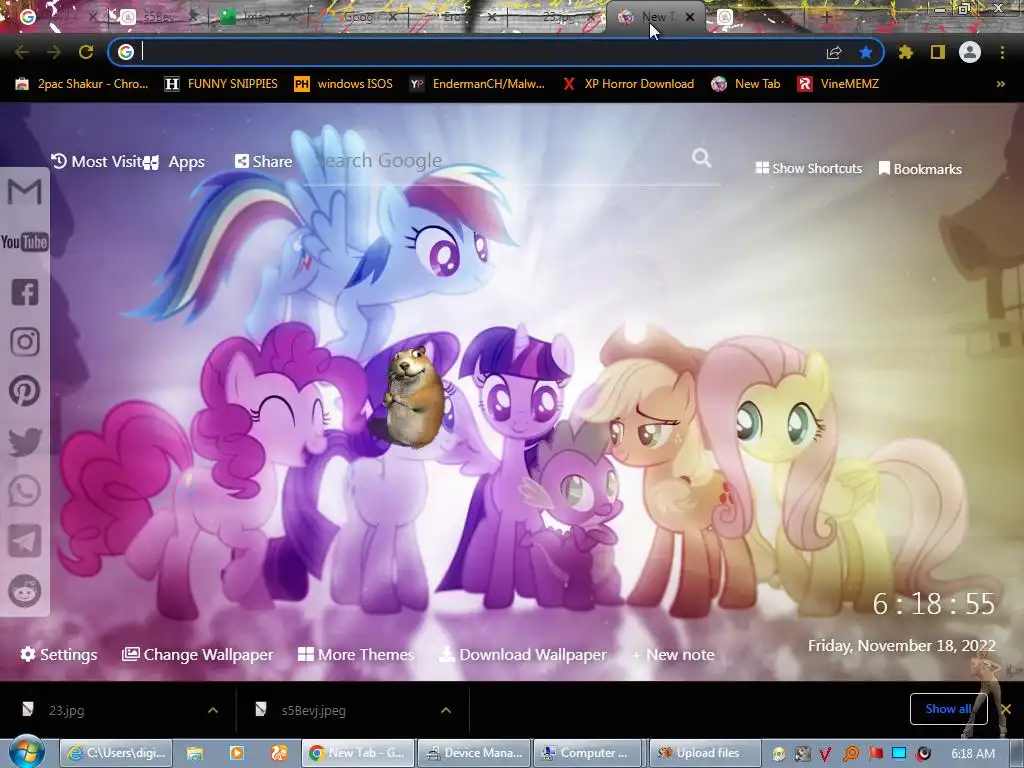This screenshot has height=768, width=1024.
Task: Open Windows Media Player taskbar icon
Action: pyautogui.click(x=236, y=753)
